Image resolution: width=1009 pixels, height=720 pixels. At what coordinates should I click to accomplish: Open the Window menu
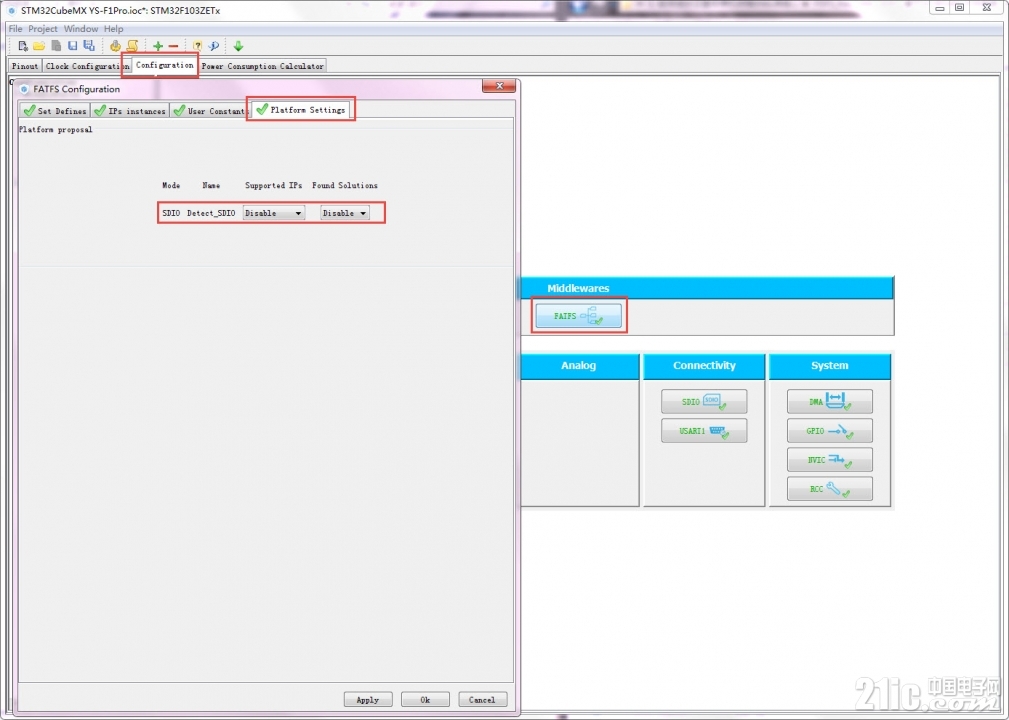pos(80,29)
